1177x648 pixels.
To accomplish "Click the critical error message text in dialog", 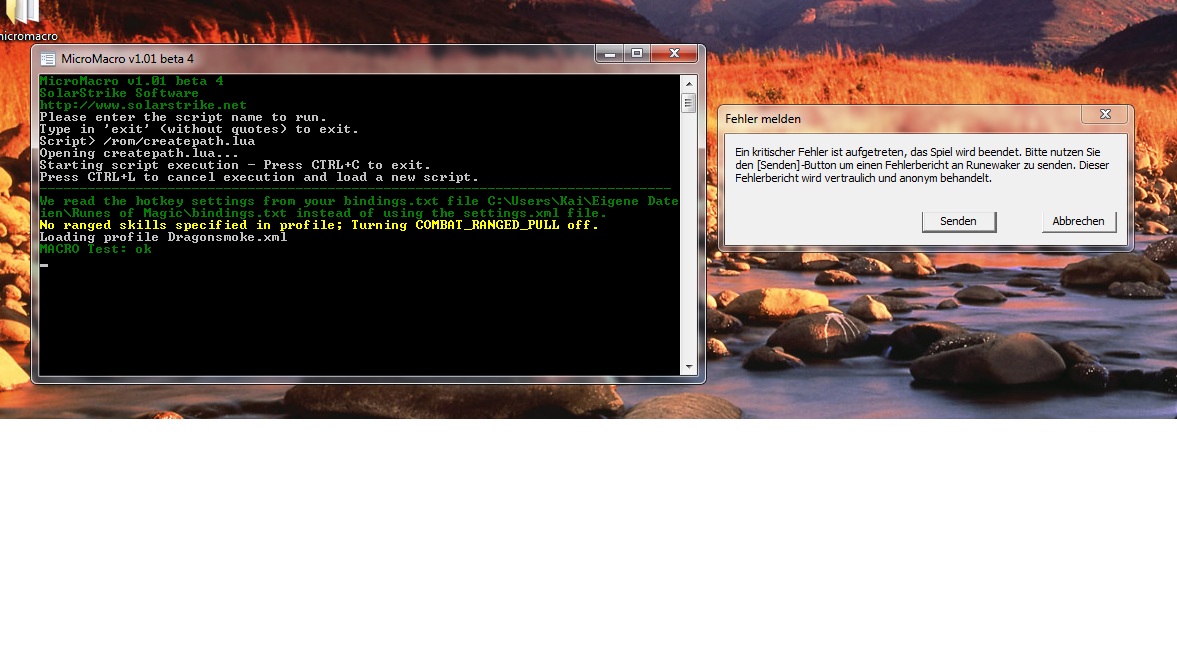I will coord(922,165).
